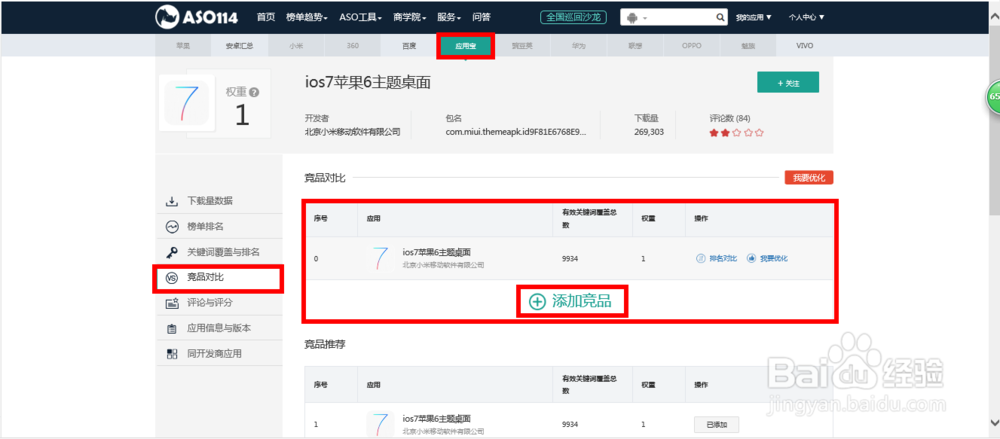Open 评论与评分 in the sidebar
This screenshot has height=439, width=1000.
point(219,303)
